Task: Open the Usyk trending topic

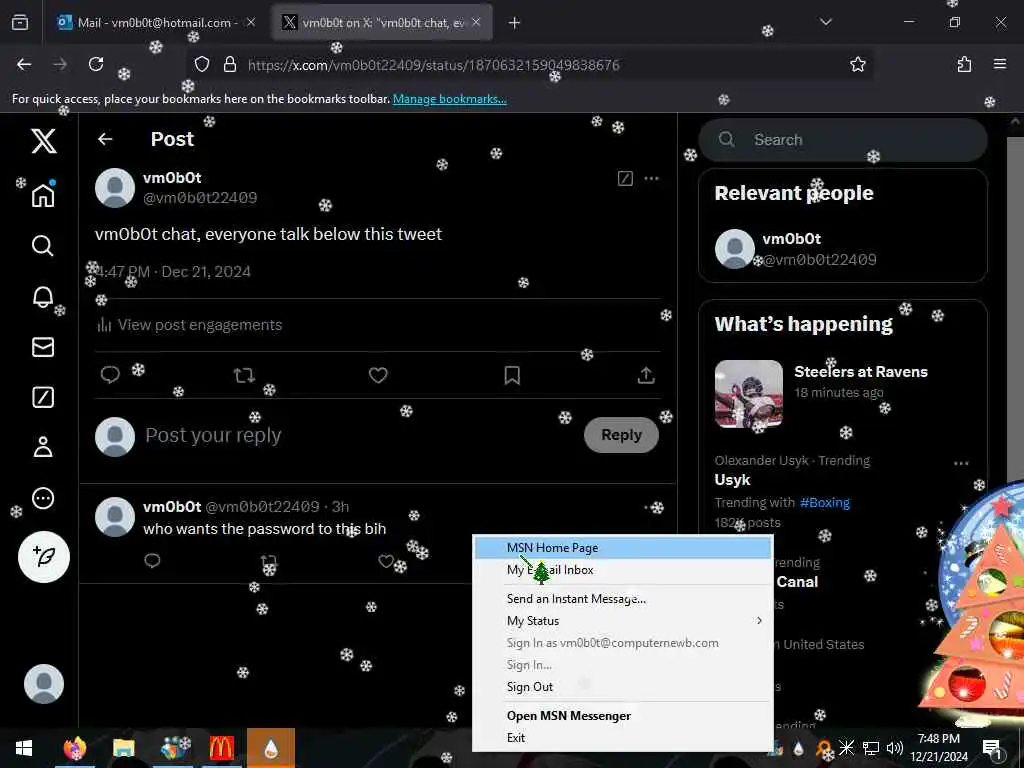Action: pos(732,479)
